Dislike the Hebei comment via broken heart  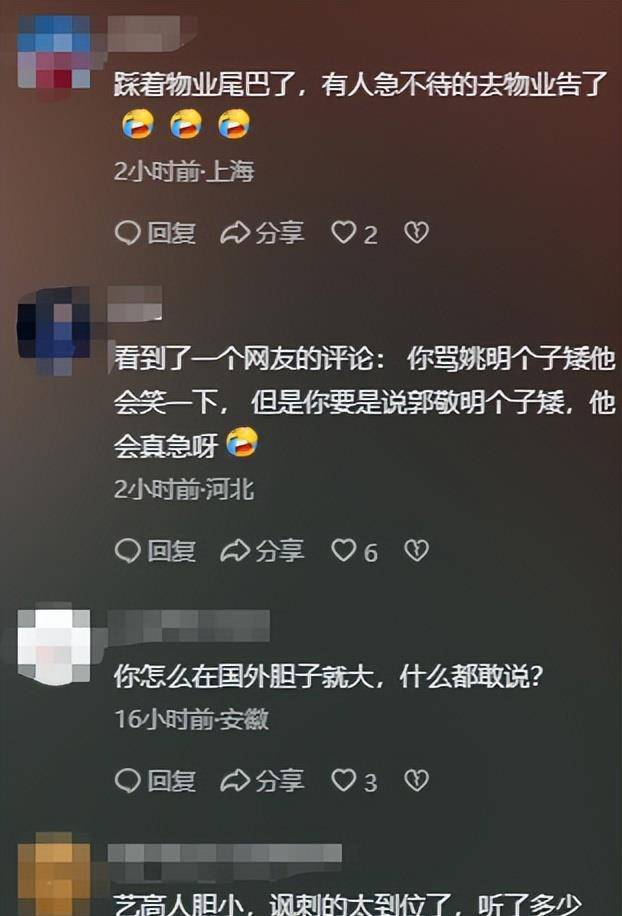416,550
